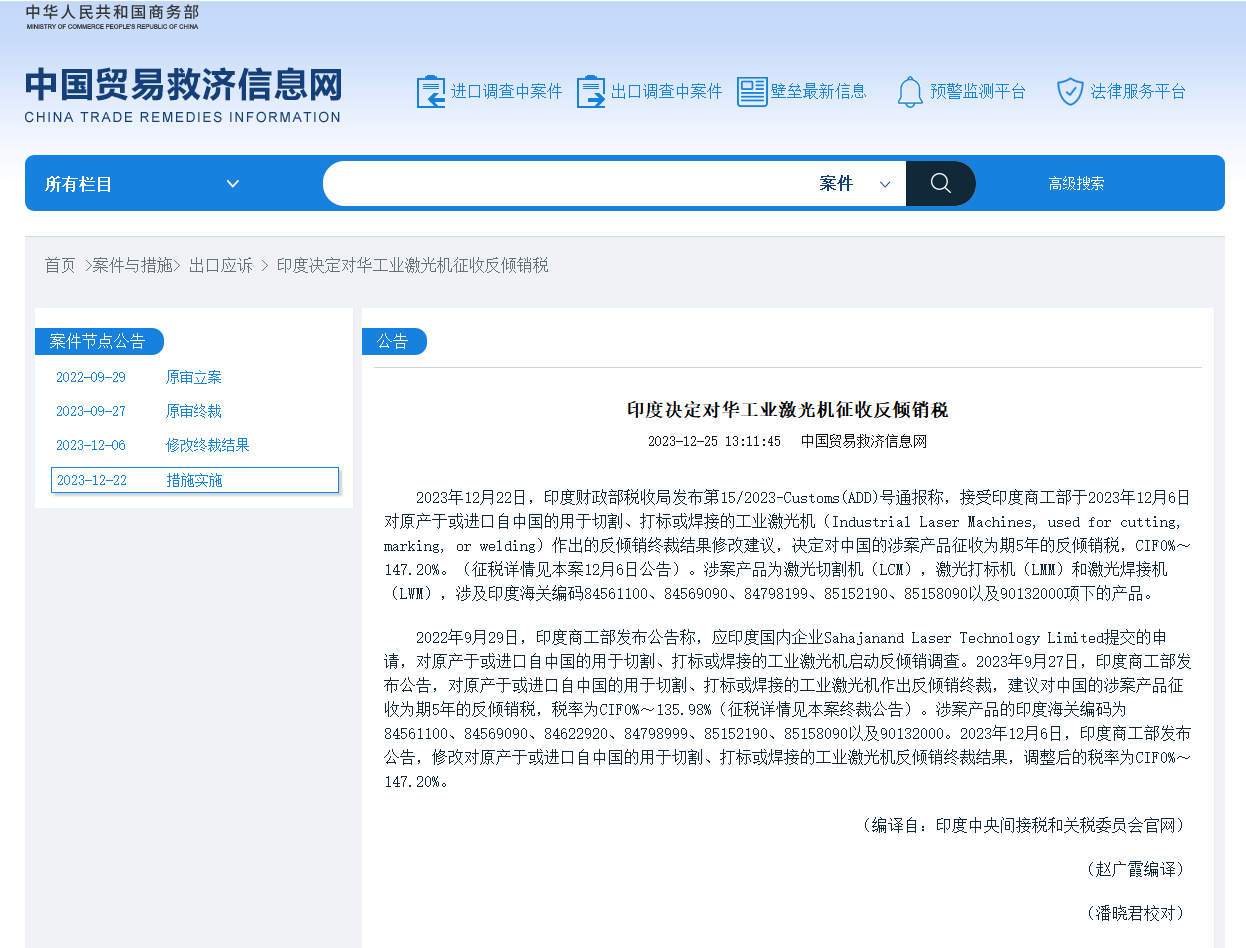Open 措施实施 case node
Image resolution: width=1246 pixels, height=948 pixels.
(194, 480)
